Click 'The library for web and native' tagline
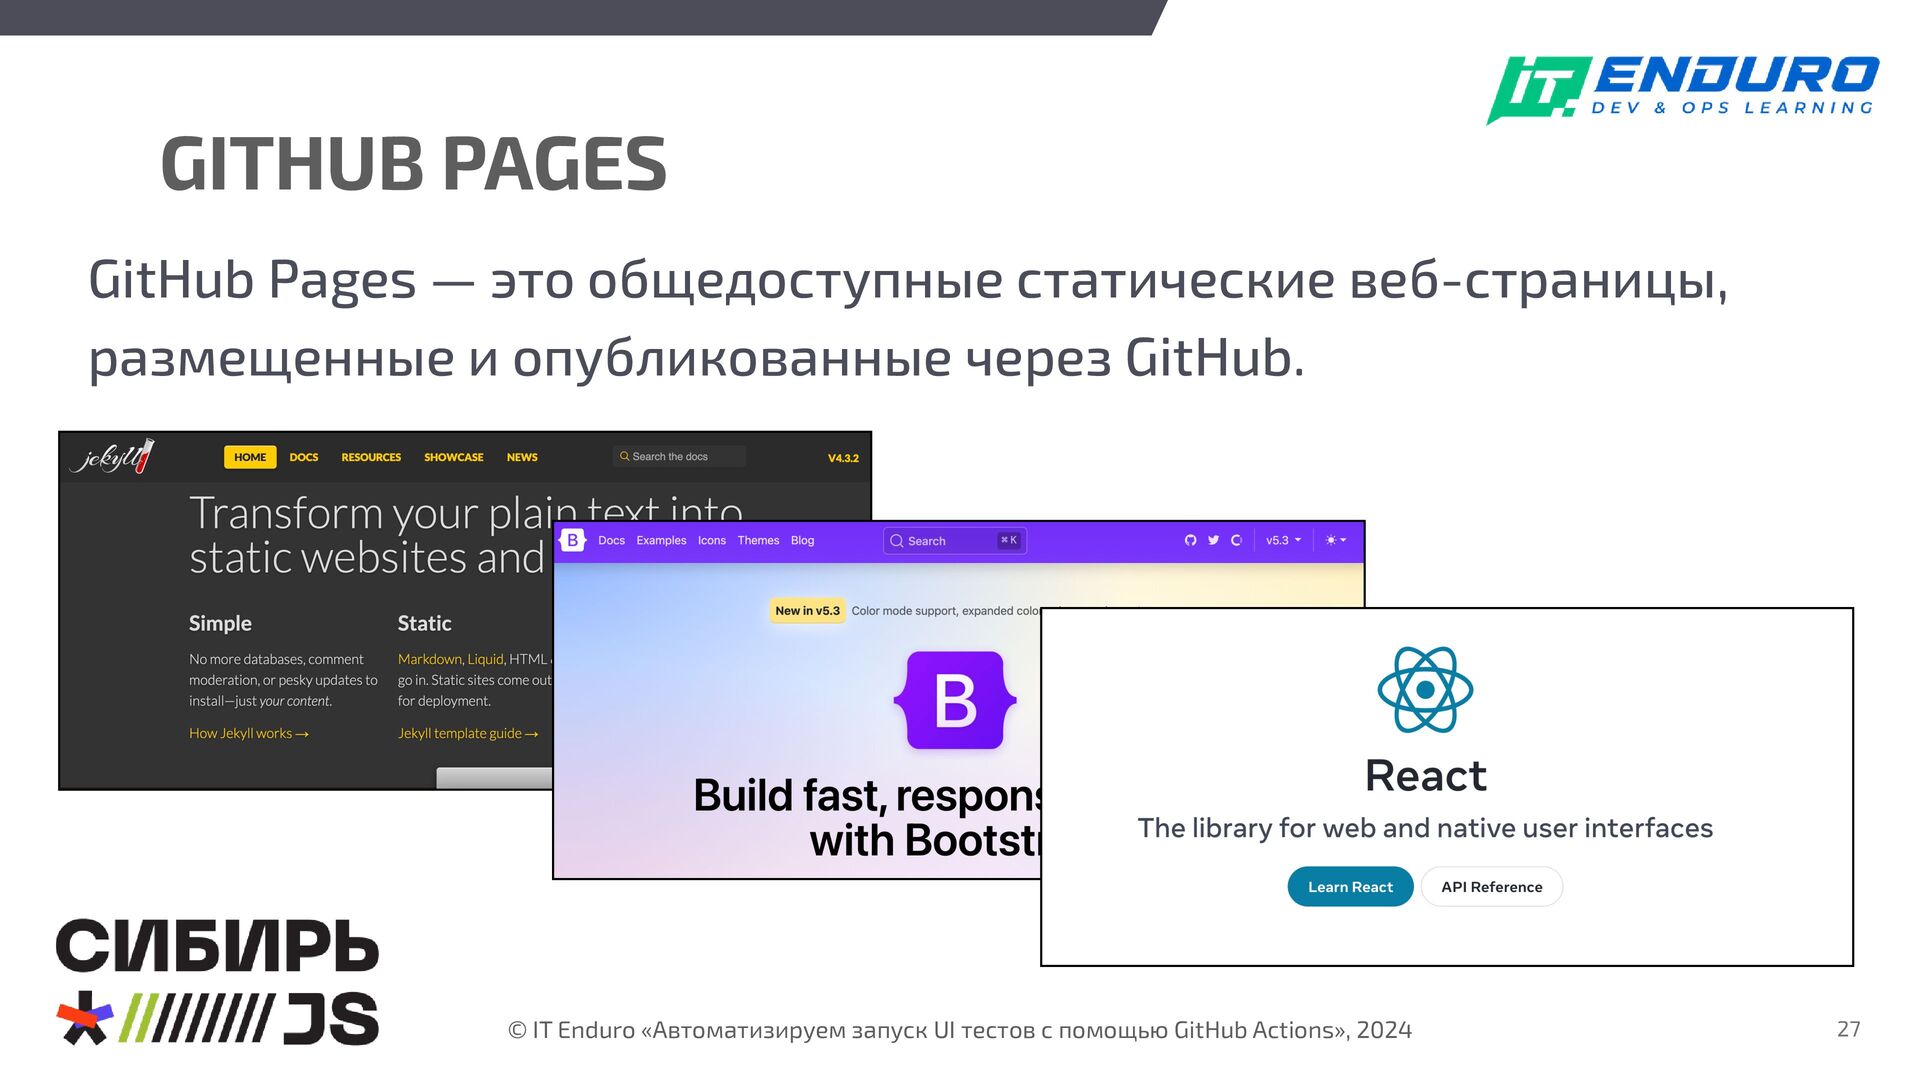The image size is (1920, 1080). 1424,828
